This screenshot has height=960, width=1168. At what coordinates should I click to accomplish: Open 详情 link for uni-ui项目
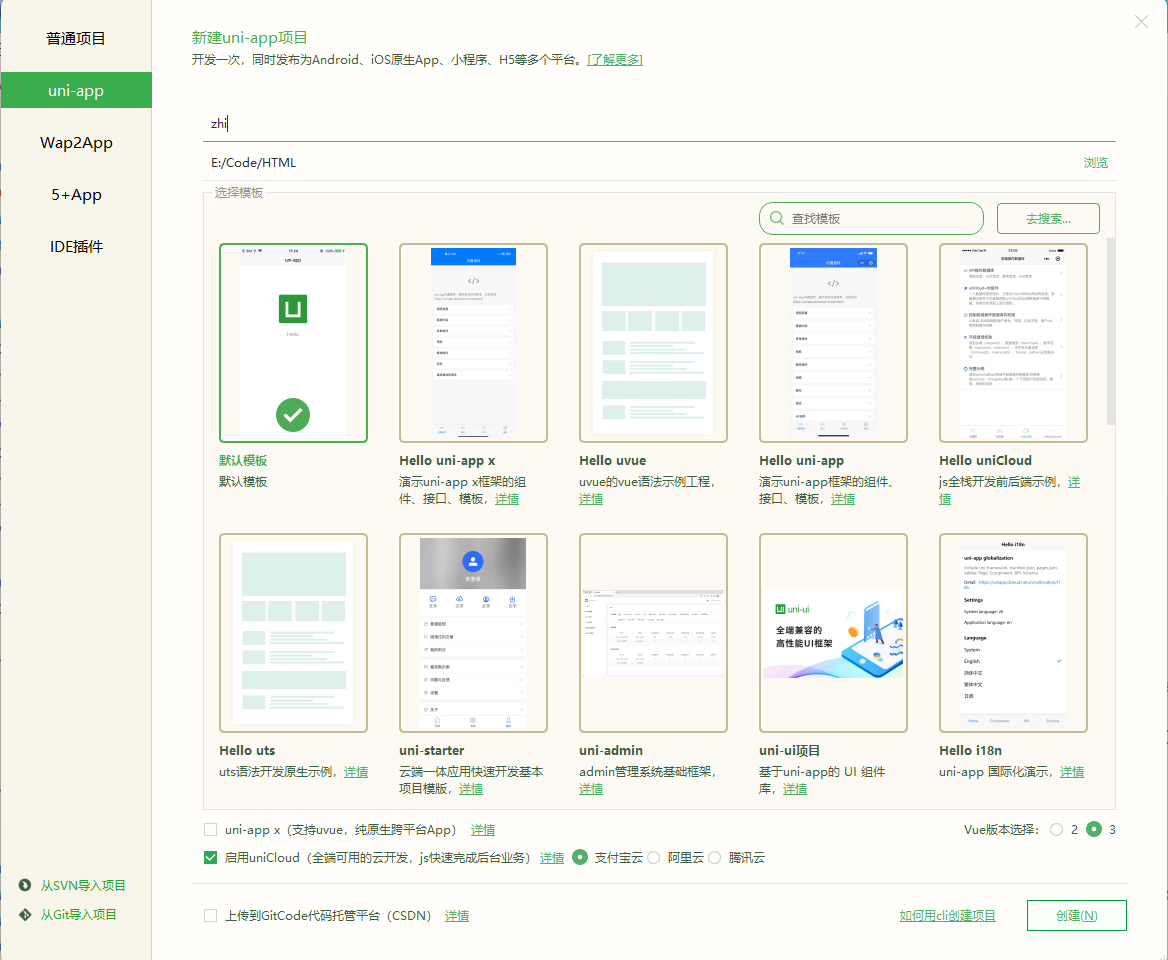[795, 789]
